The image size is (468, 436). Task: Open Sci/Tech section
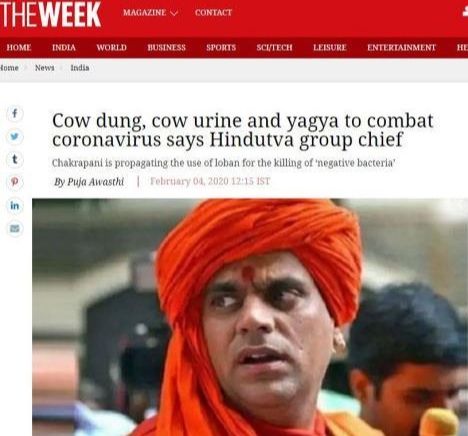tap(274, 48)
